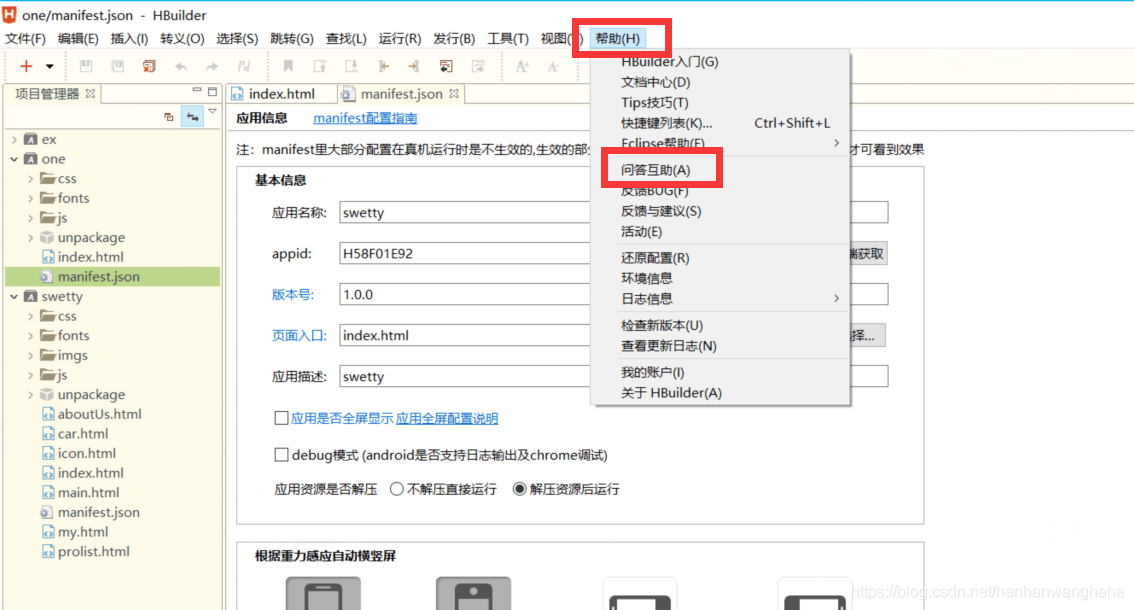Click the bookmark toolbar icon
The height and width of the screenshot is (610, 1134).
(x=288, y=67)
